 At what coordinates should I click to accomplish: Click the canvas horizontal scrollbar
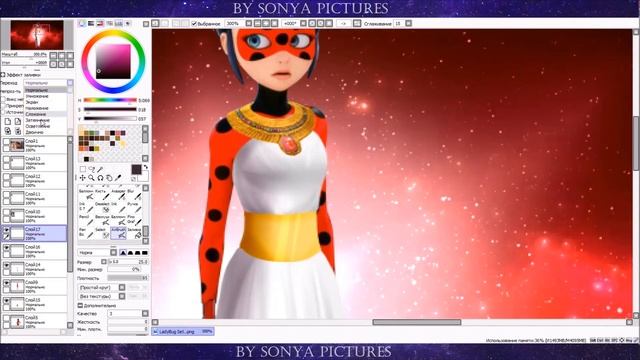[417, 322]
